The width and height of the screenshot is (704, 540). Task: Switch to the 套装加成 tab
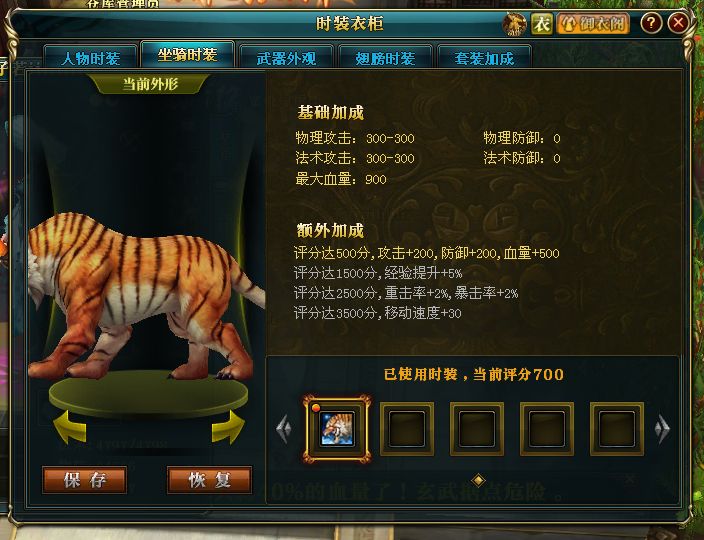click(x=484, y=57)
